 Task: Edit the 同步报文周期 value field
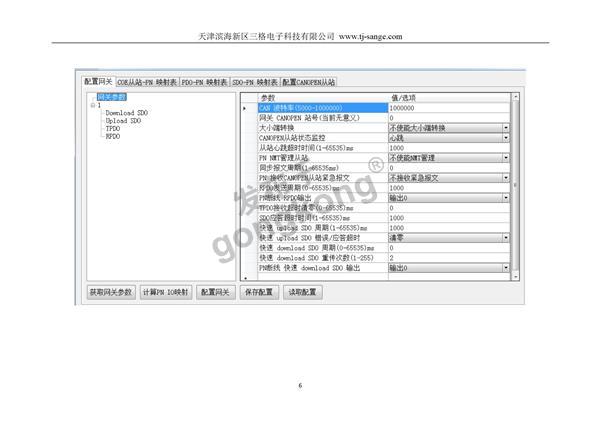pos(449,168)
